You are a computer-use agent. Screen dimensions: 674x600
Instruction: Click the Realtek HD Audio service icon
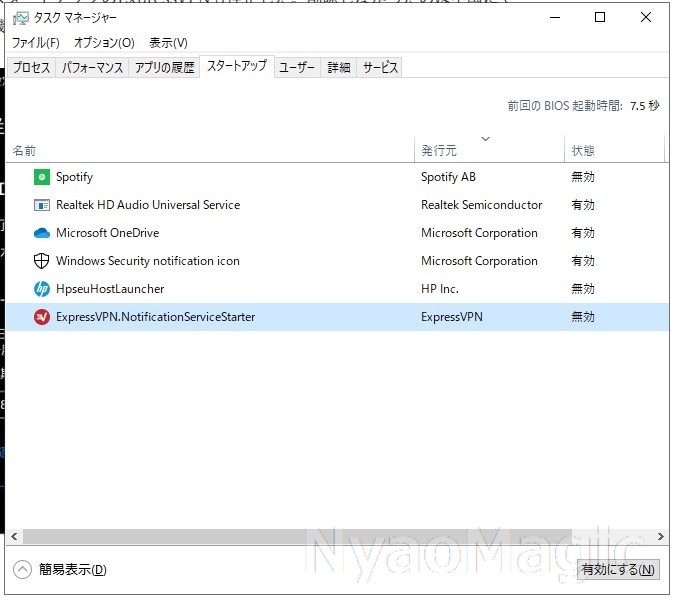(x=42, y=205)
